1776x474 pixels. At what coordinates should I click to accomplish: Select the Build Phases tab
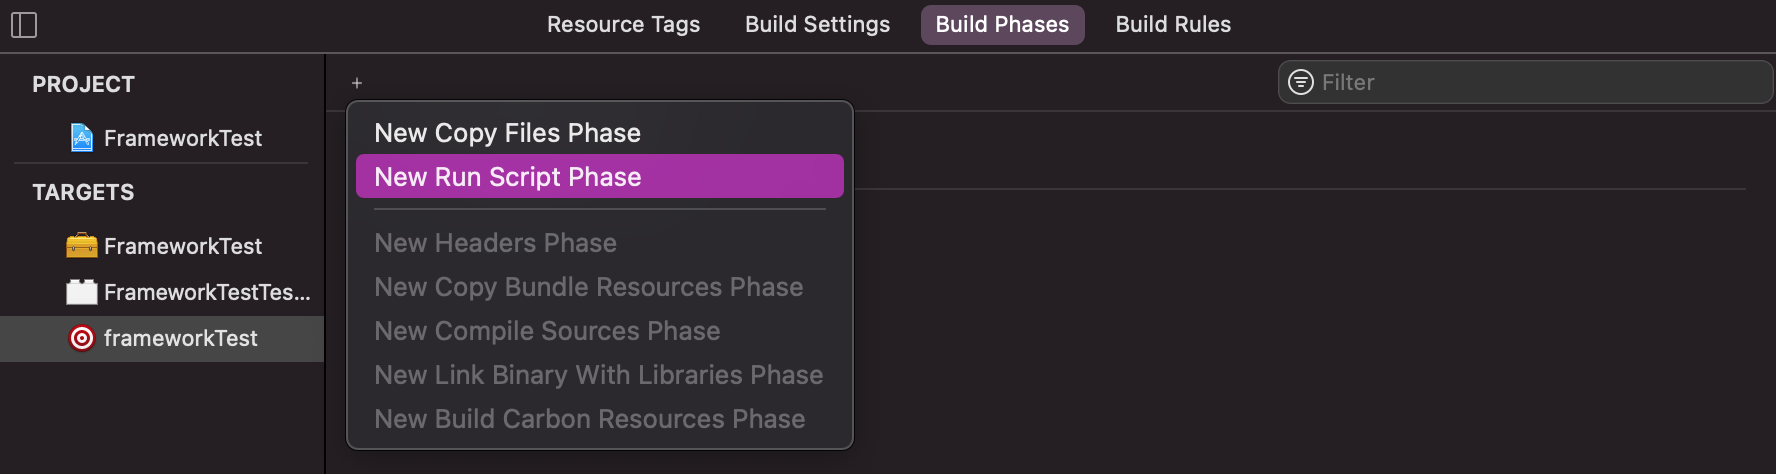tap(1002, 25)
